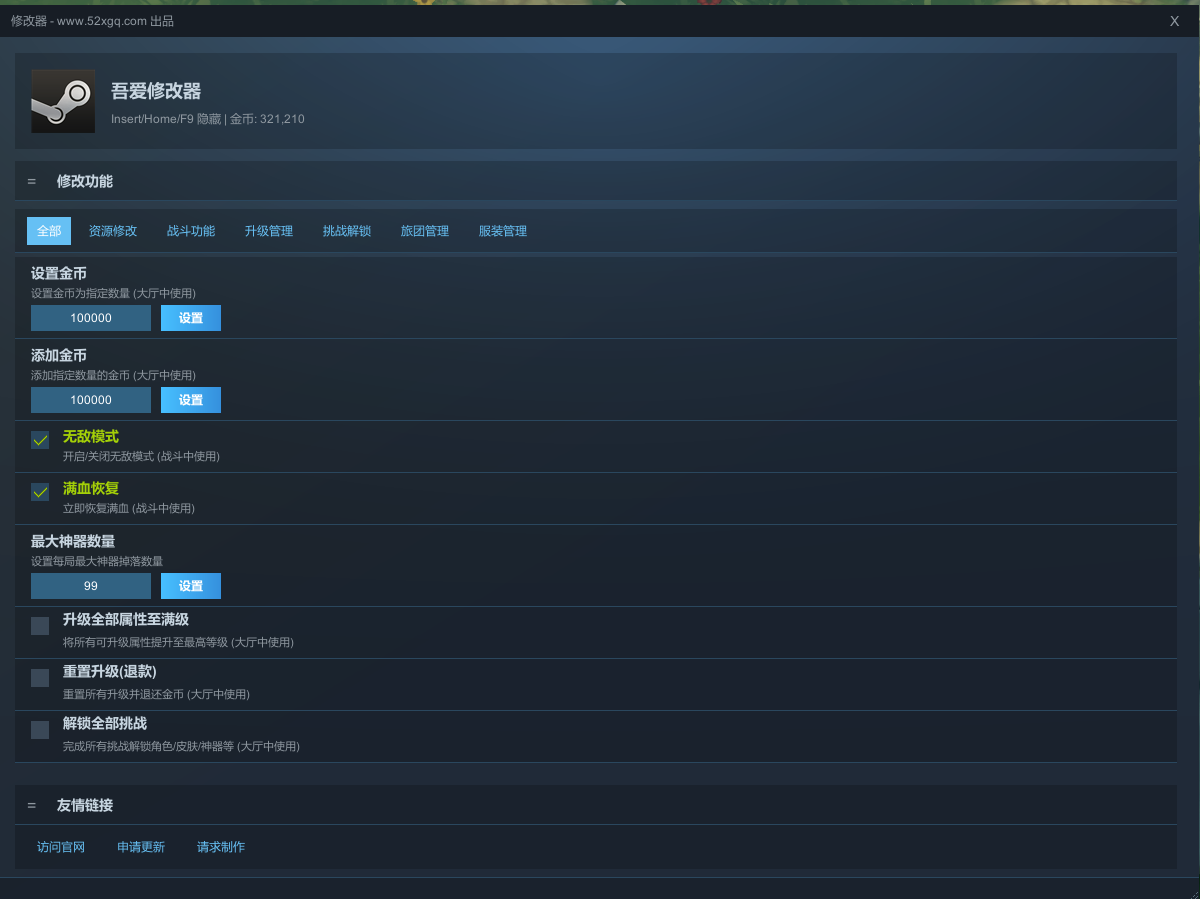Click the Steam logo icon
The width and height of the screenshot is (1200, 899).
pyautogui.click(x=63, y=101)
